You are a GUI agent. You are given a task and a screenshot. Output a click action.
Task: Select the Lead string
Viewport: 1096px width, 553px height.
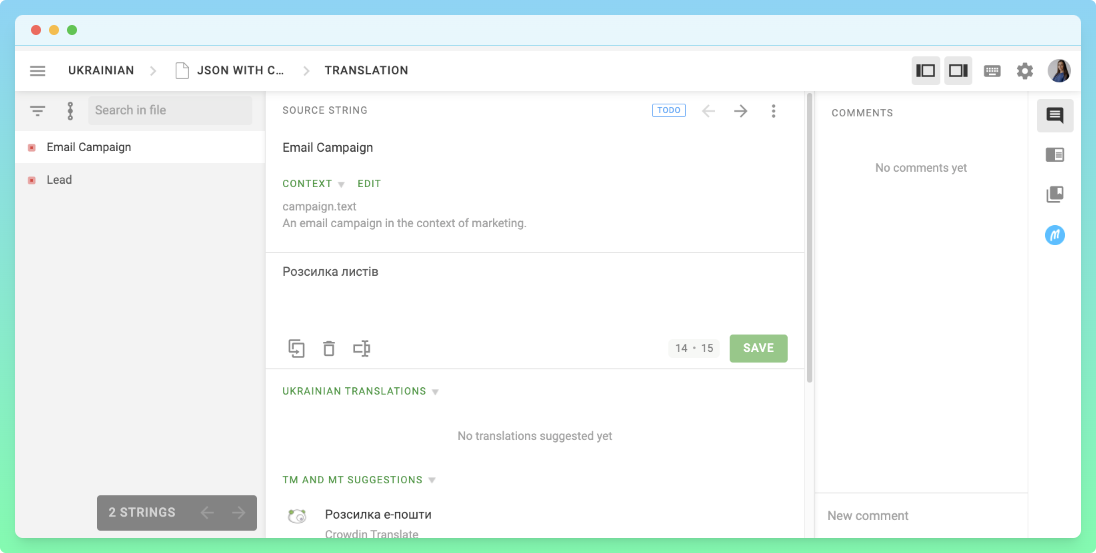click(x=140, y=180)
